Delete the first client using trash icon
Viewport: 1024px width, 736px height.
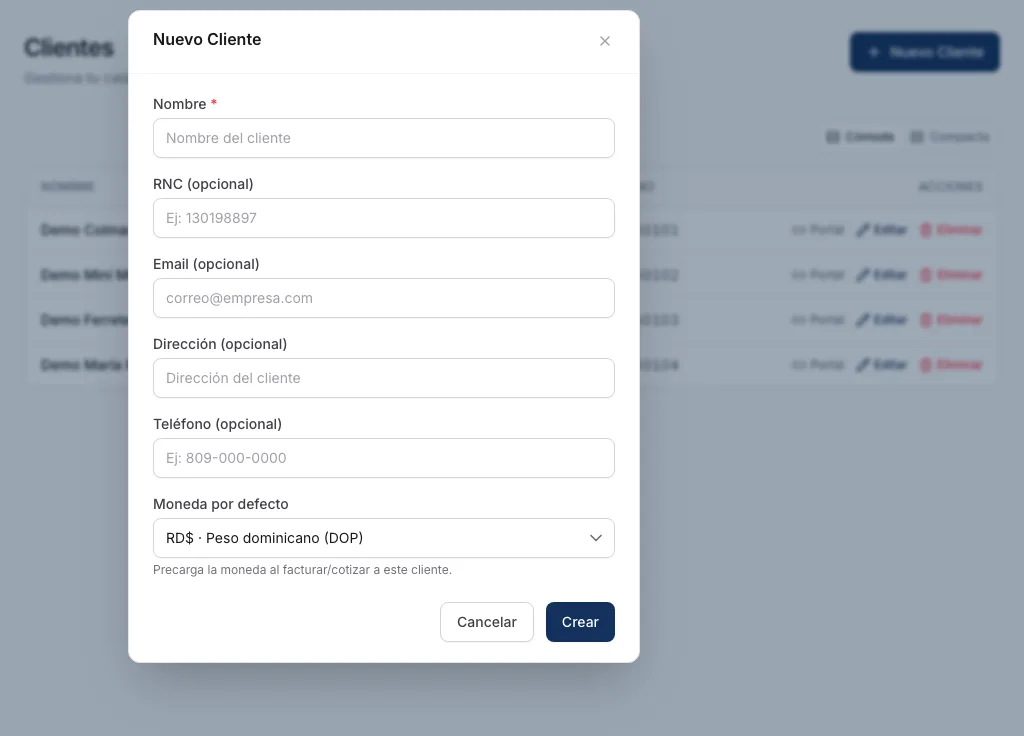pyautogui.click(x=925, y=230)
